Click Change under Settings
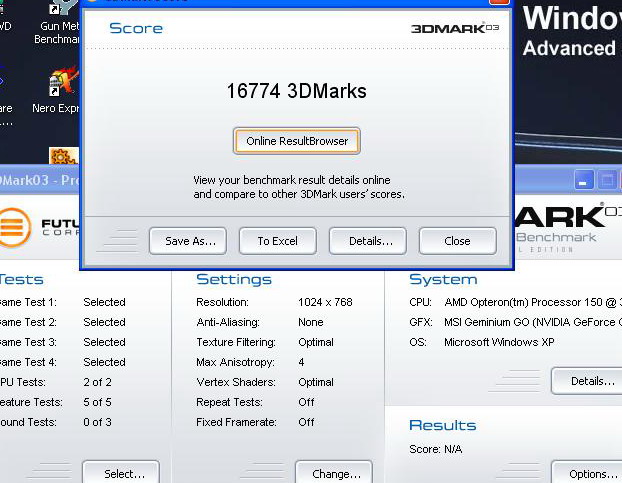 [334, 473]
